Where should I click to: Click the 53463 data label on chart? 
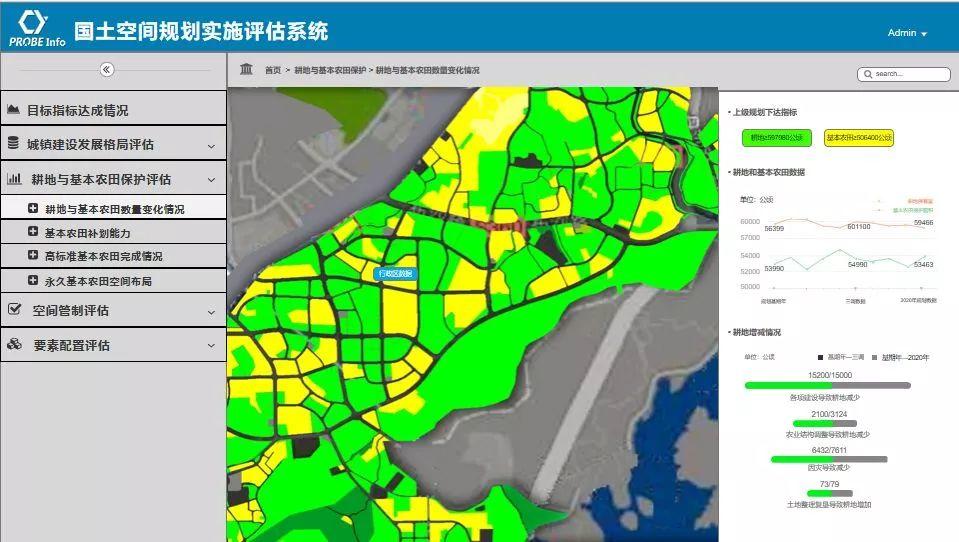[924, 264]
